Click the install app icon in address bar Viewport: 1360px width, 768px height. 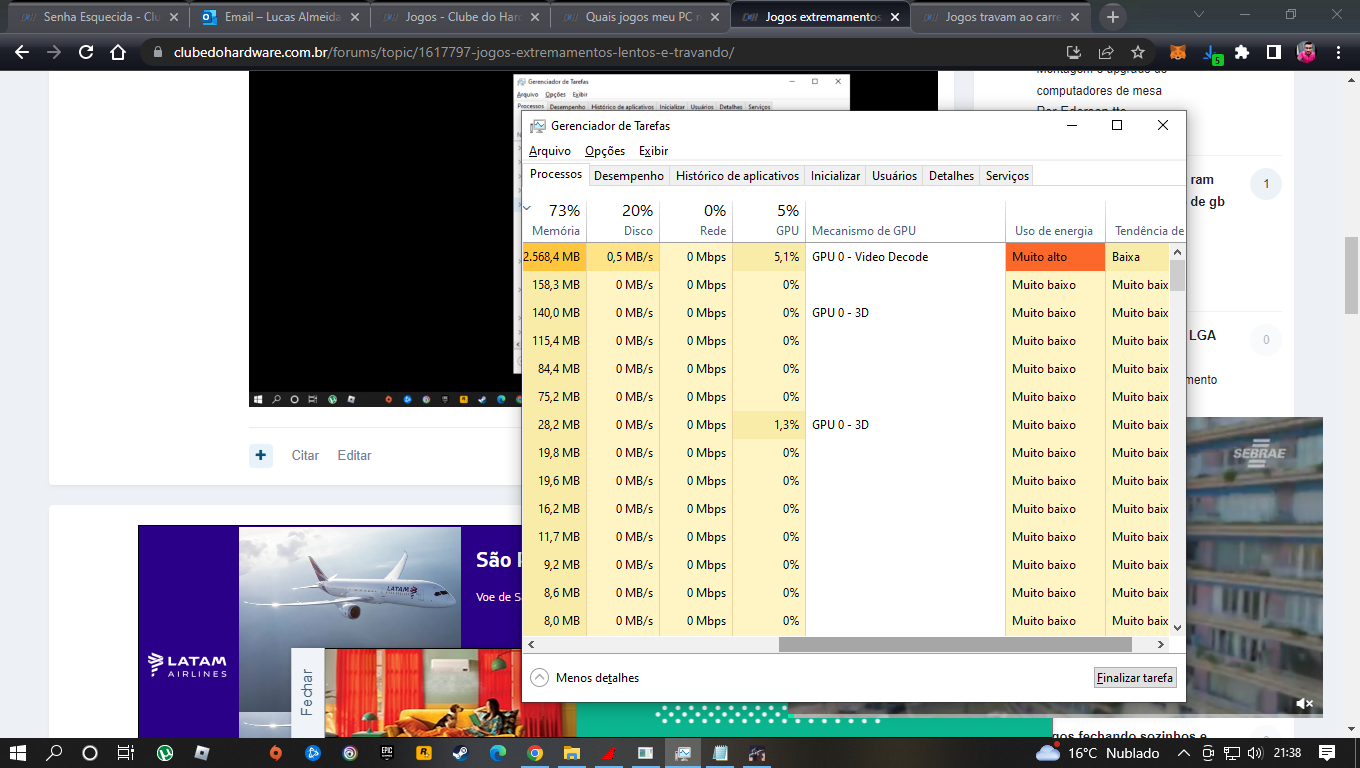1074,53
